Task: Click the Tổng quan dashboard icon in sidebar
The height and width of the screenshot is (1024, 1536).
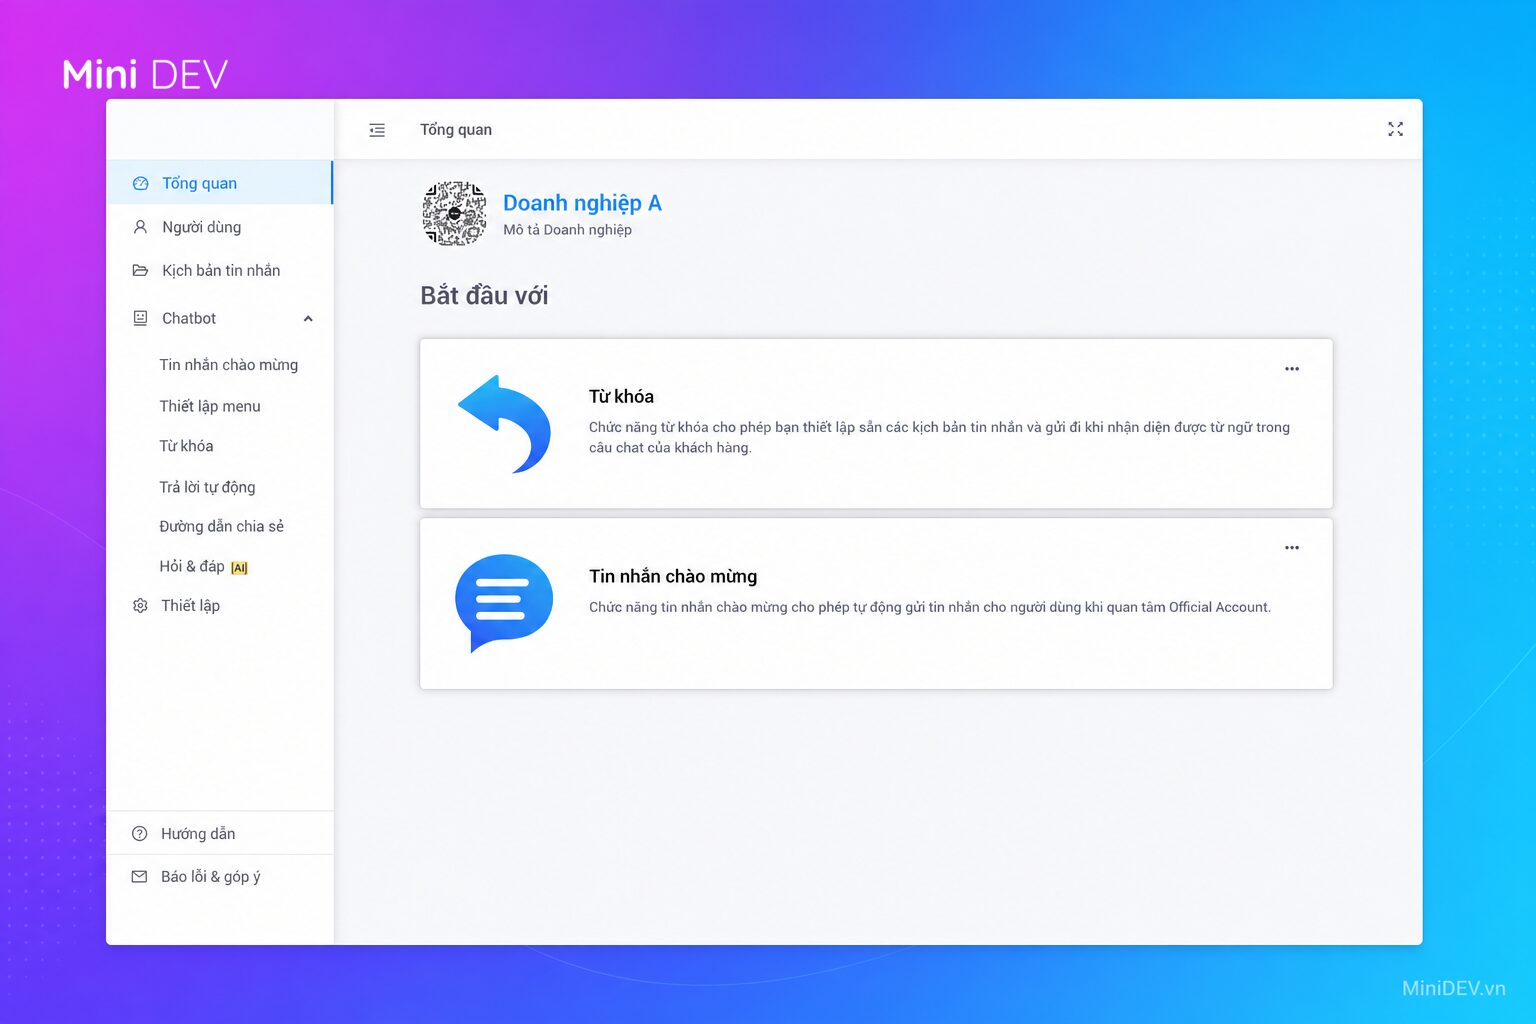Action: pyautogui.click(x=141, y=183)
